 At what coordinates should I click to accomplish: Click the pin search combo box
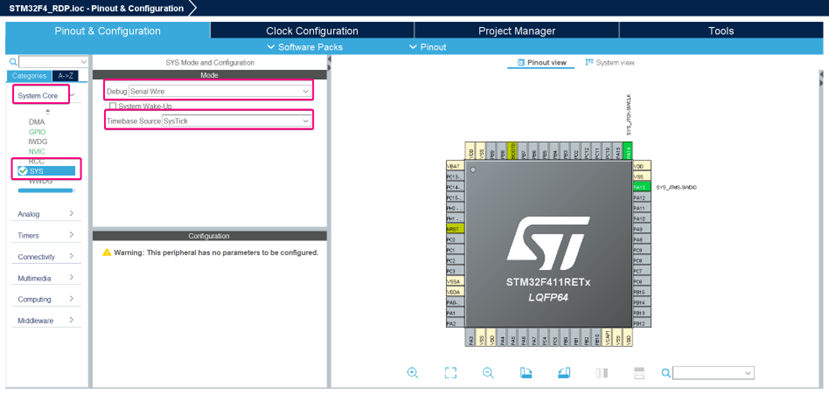713,373
